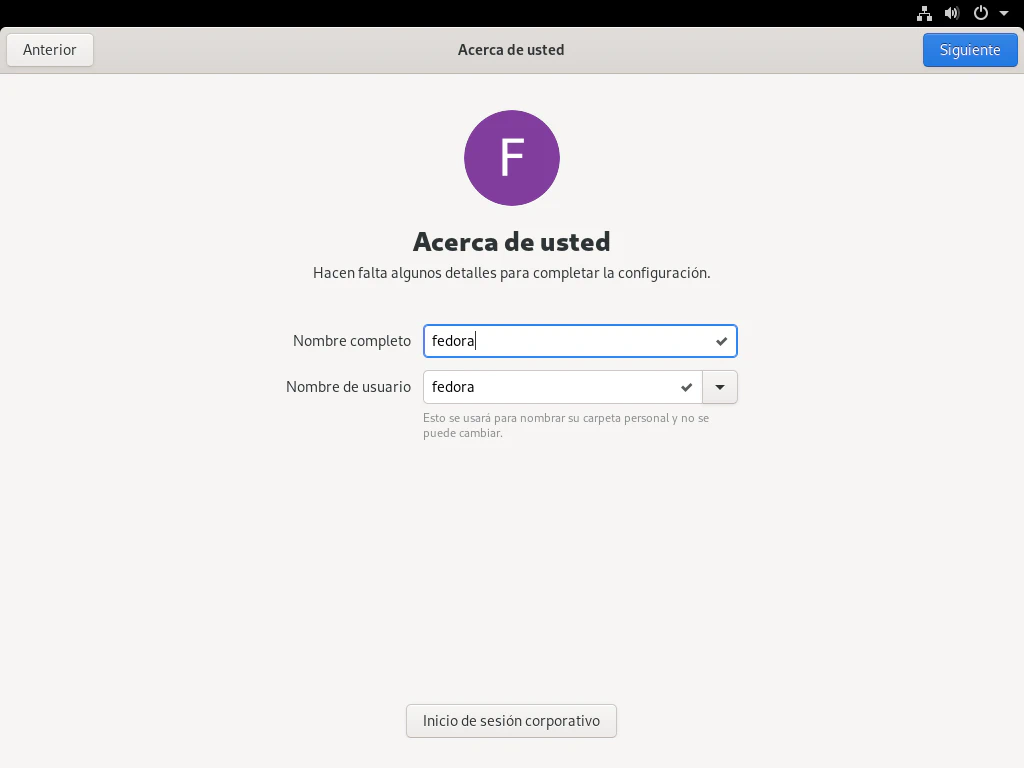Open the username suggestions dropdown arrow

click(720, 387)
